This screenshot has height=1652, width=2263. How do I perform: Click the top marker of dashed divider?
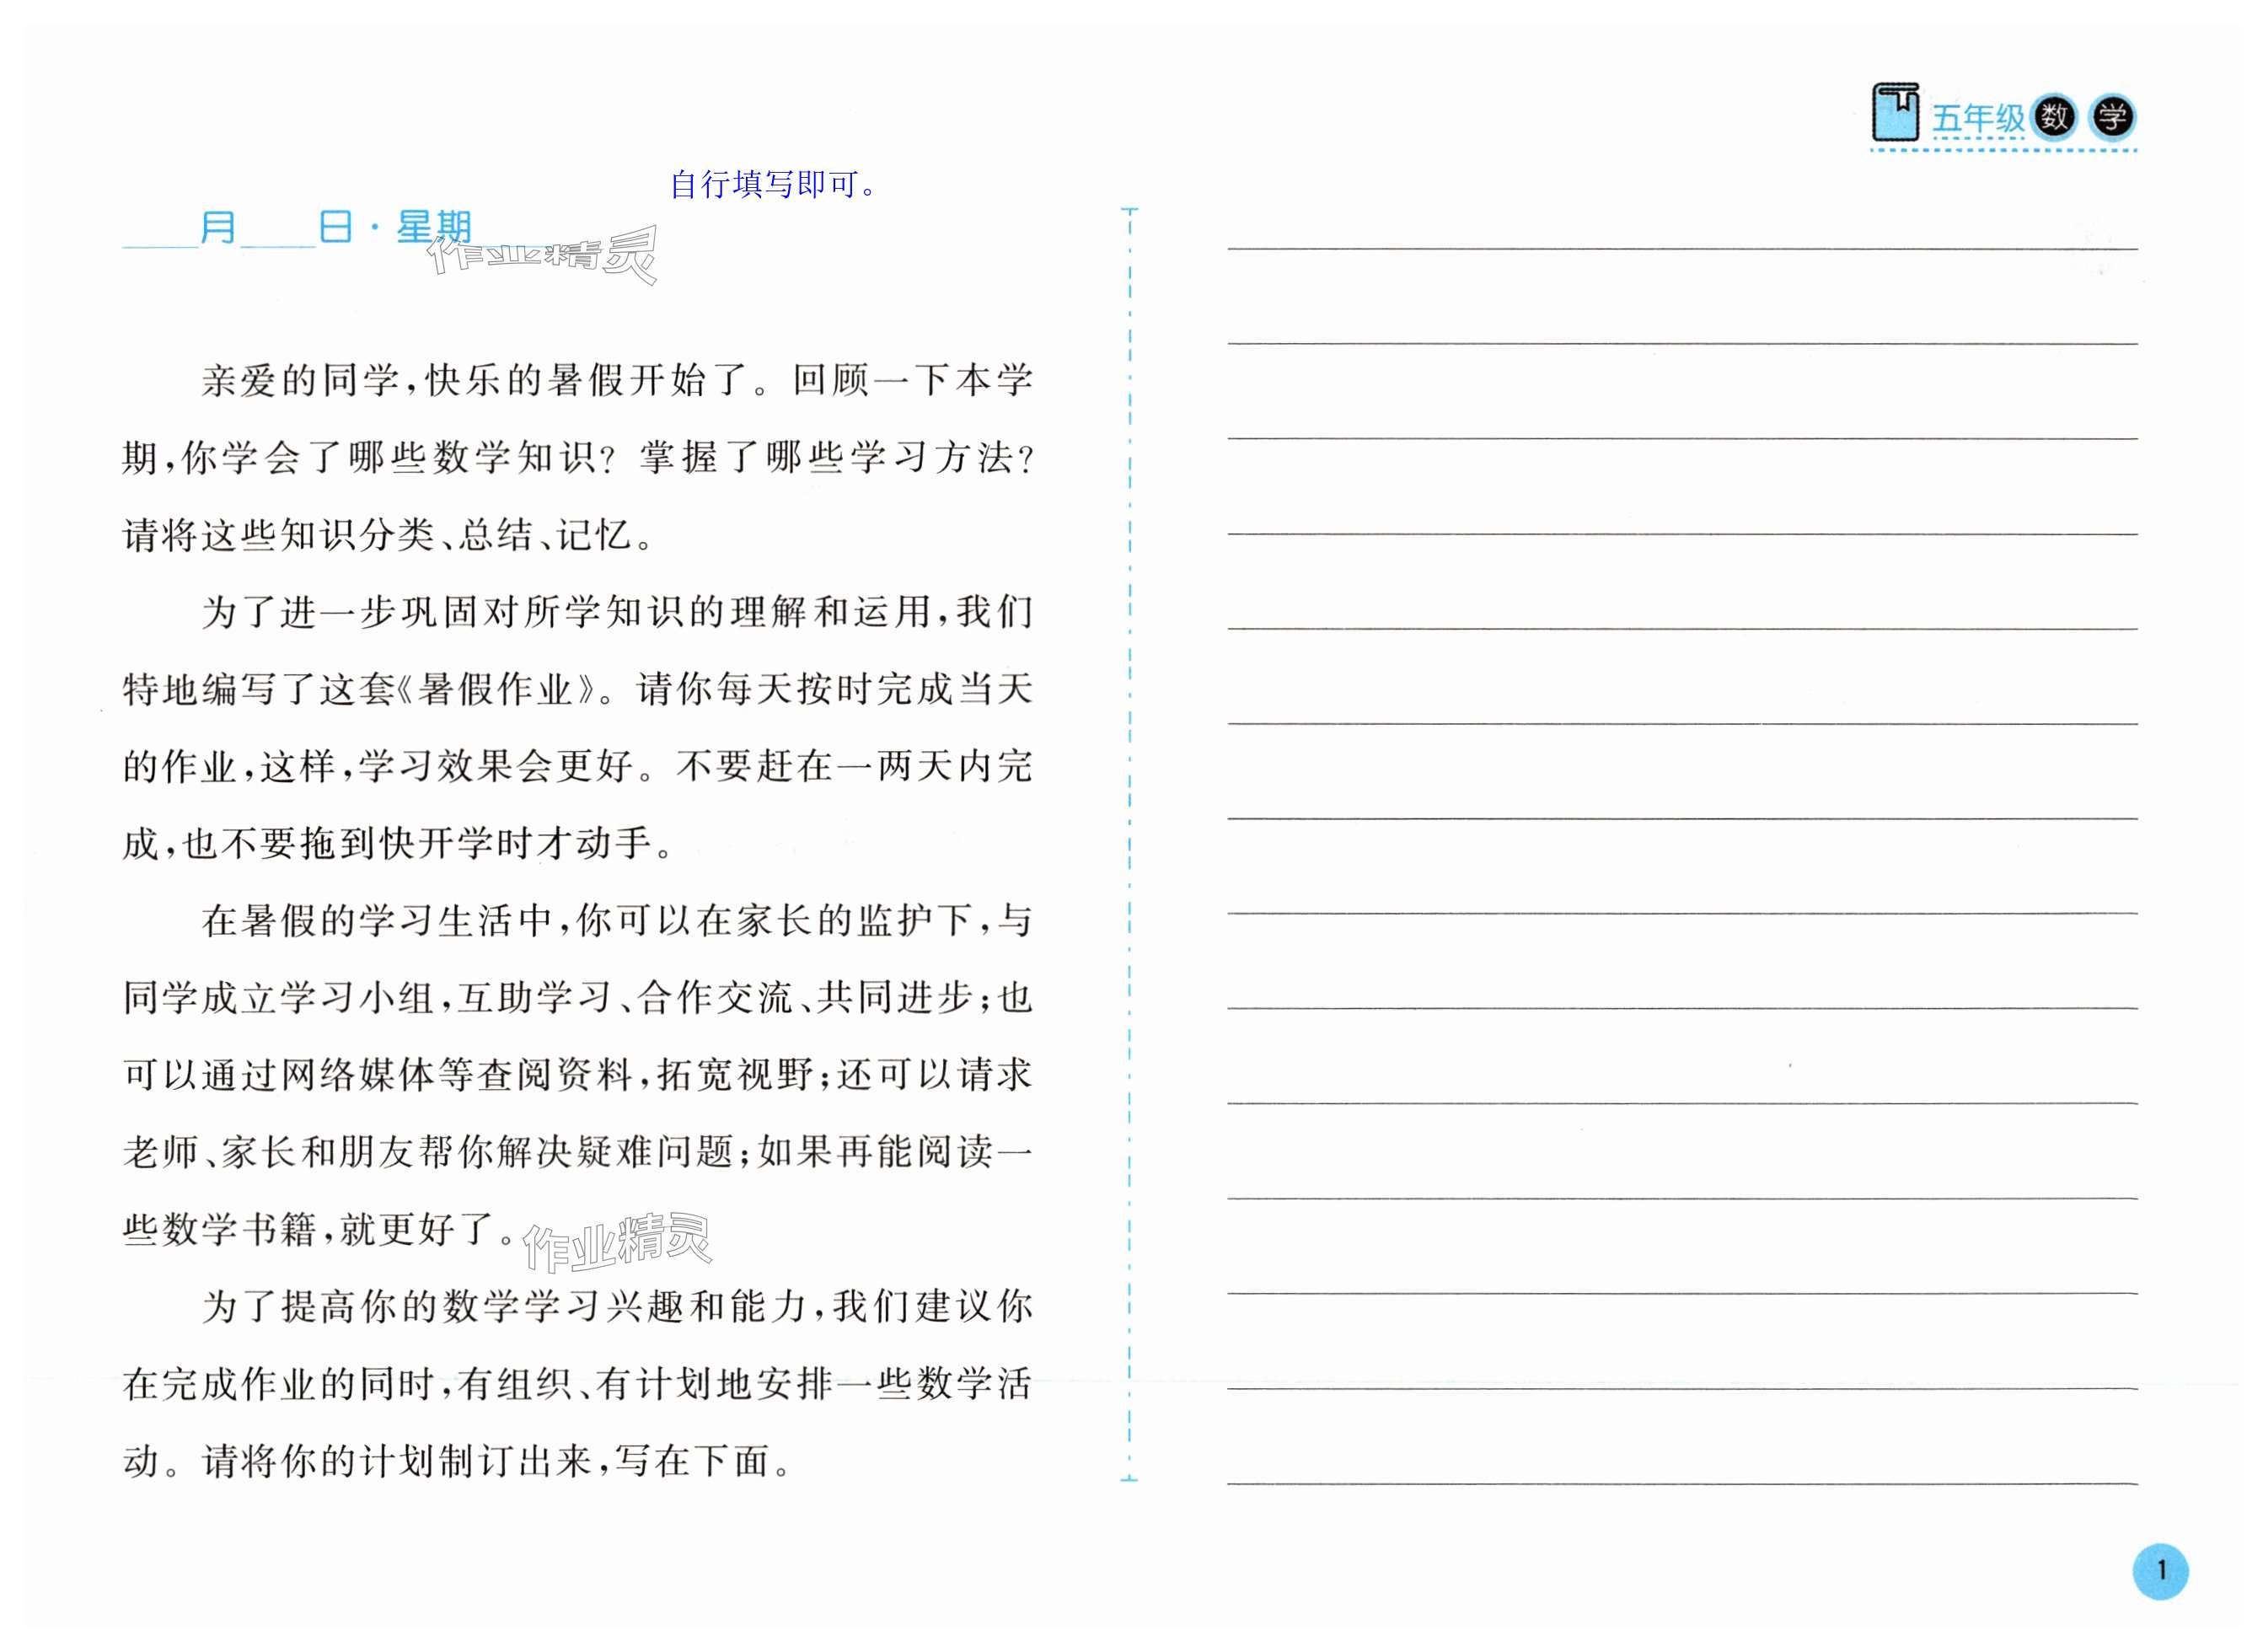(x=1130, y=210)
